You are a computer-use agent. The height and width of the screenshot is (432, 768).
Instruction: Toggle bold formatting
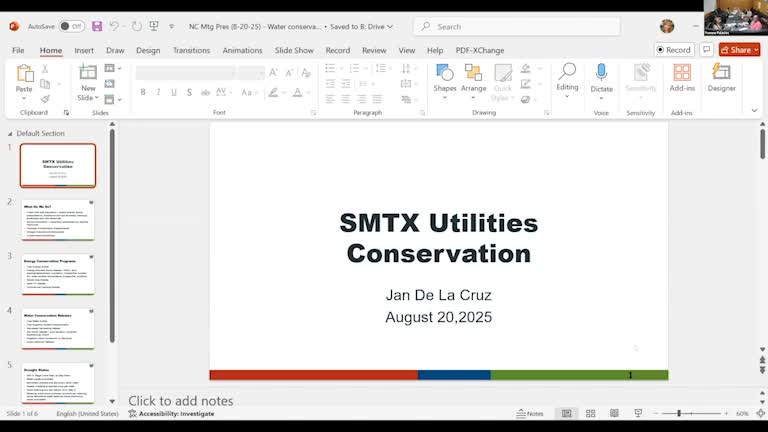point(143,92)
